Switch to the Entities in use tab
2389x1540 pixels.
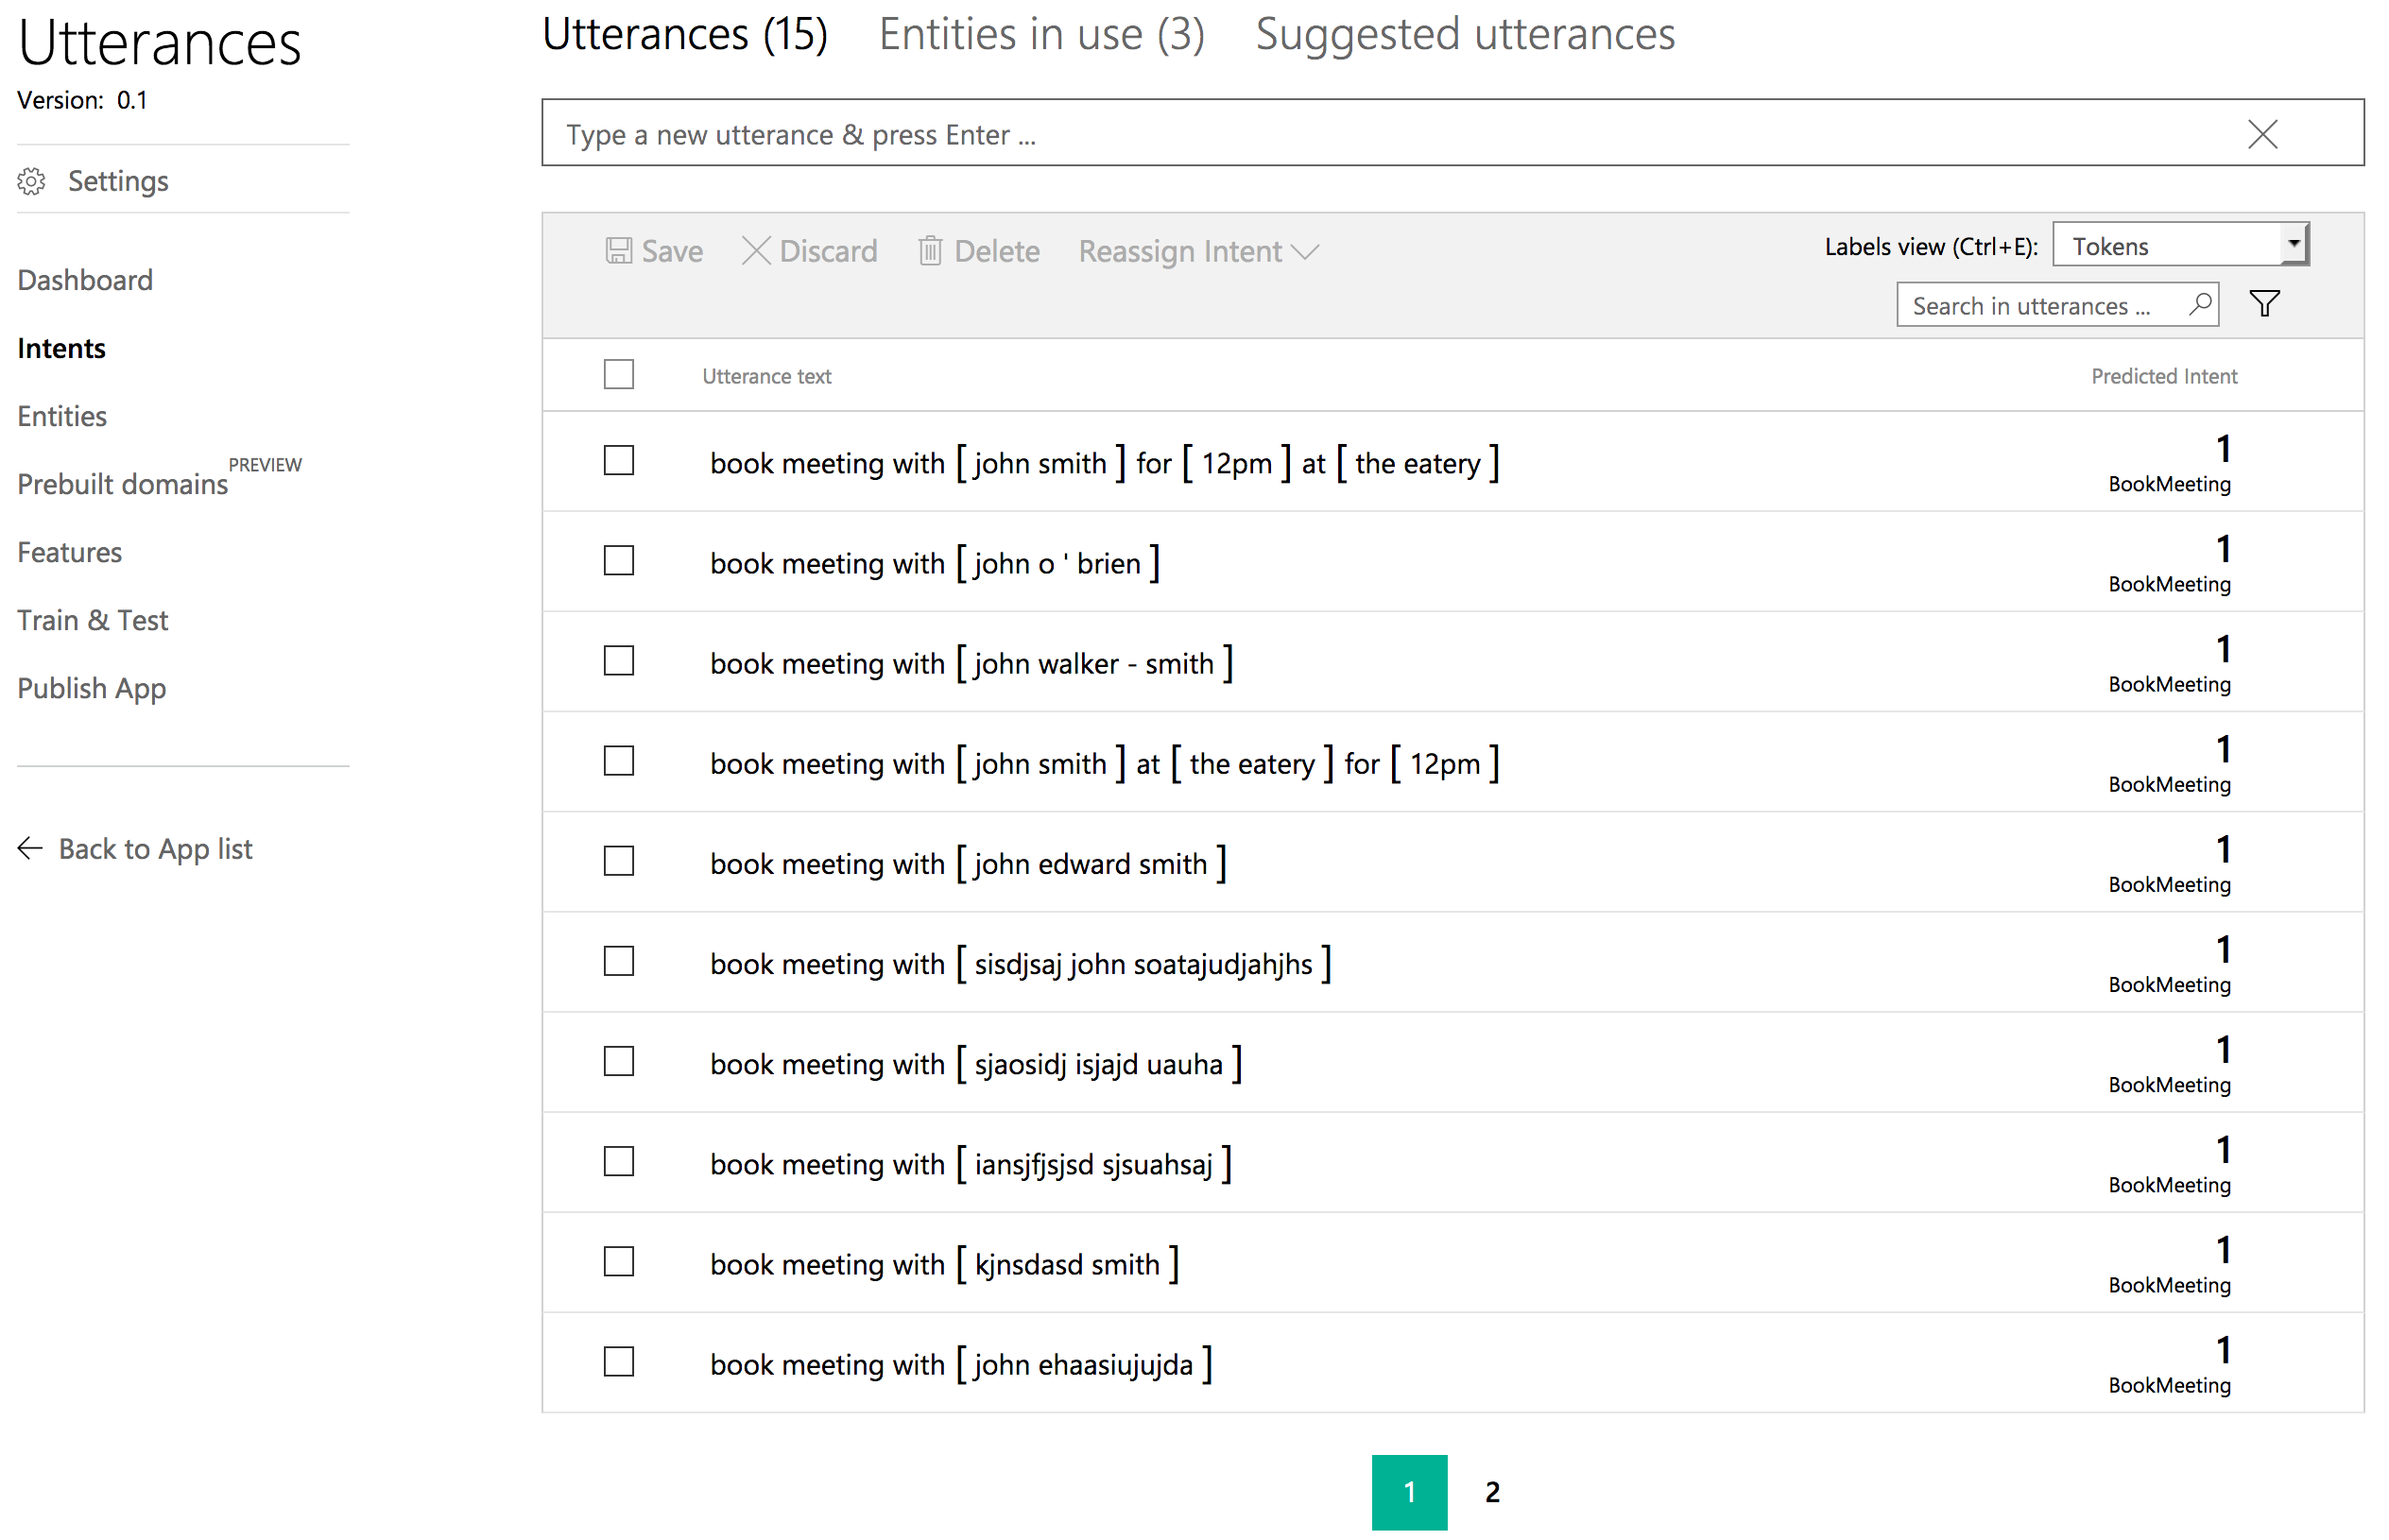1041,33
